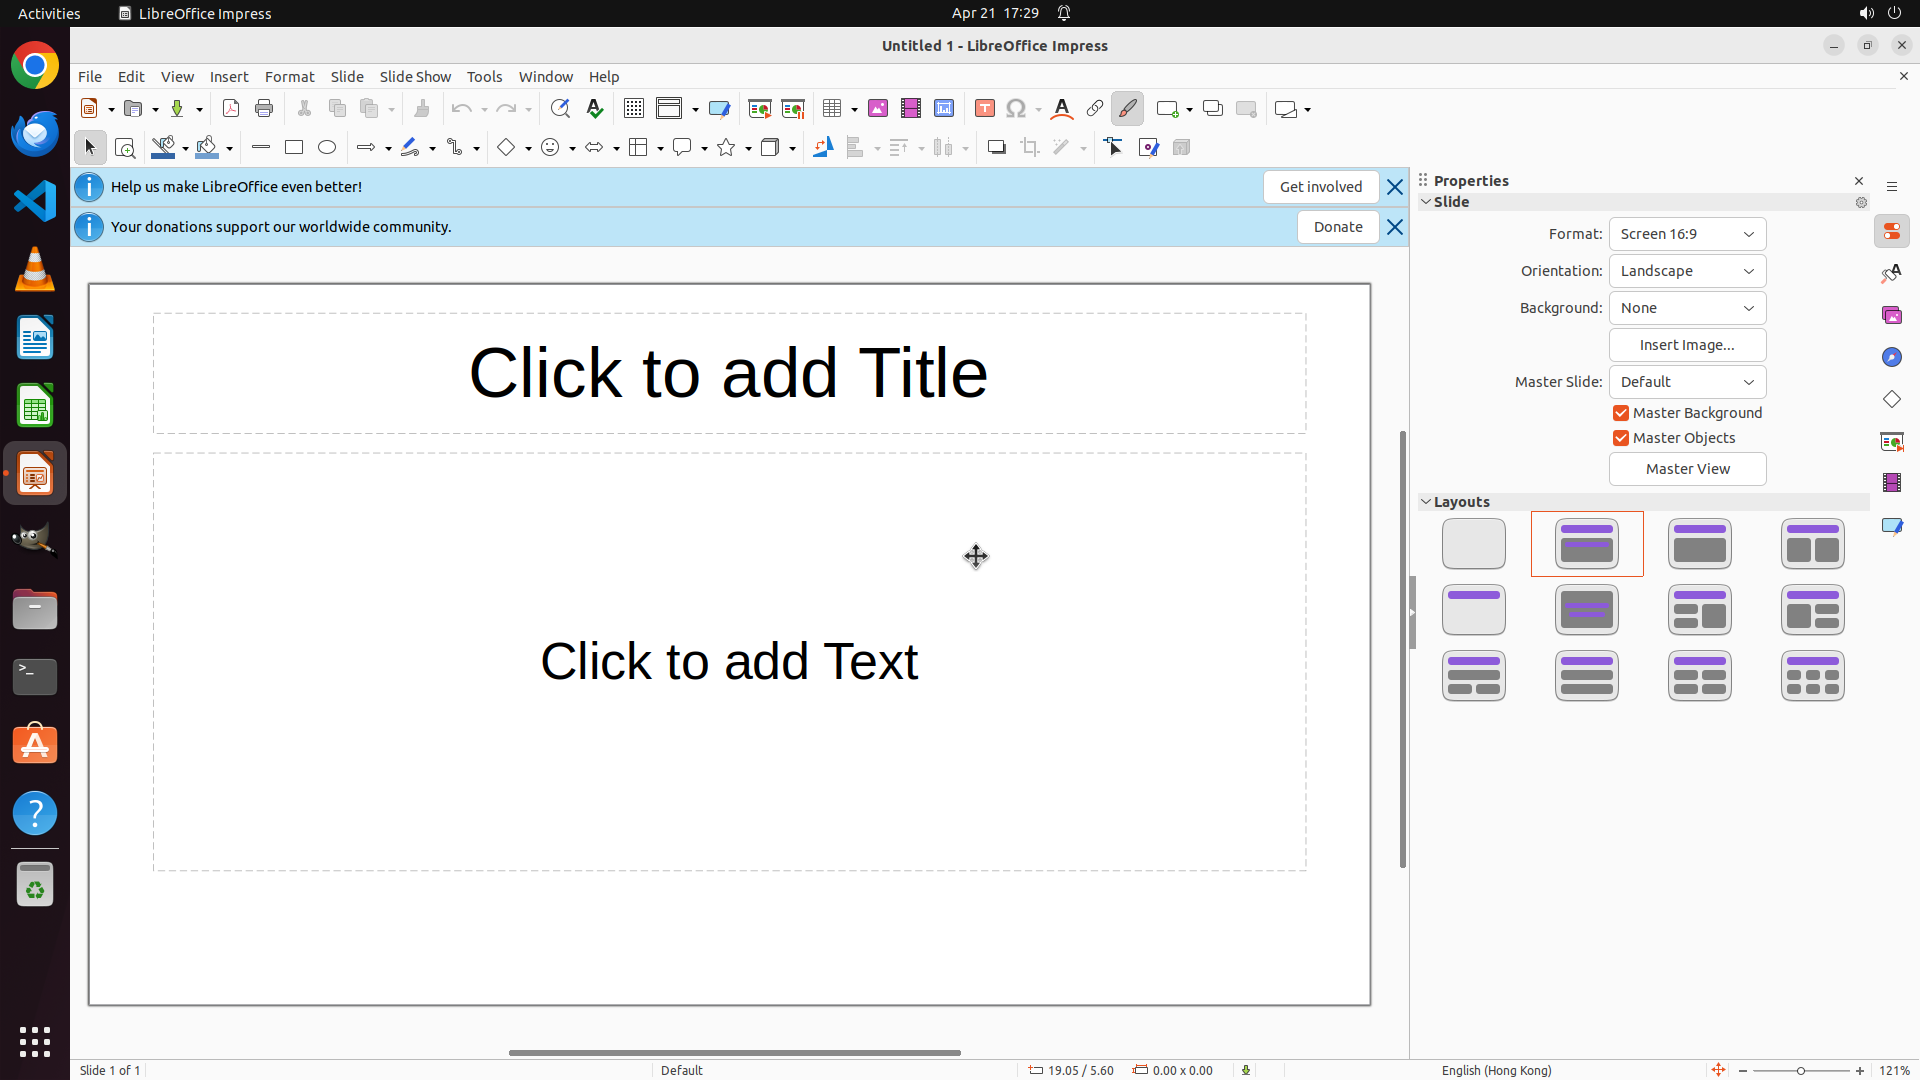Click the Export as PDF icon
The image size is (1920, 1080).
pyautogui.click(x=231, y=109)
